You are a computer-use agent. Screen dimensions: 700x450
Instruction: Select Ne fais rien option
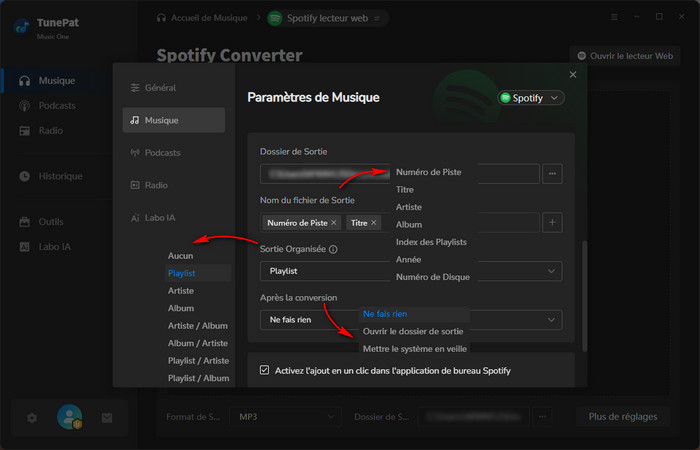click(x=414, y=314)
